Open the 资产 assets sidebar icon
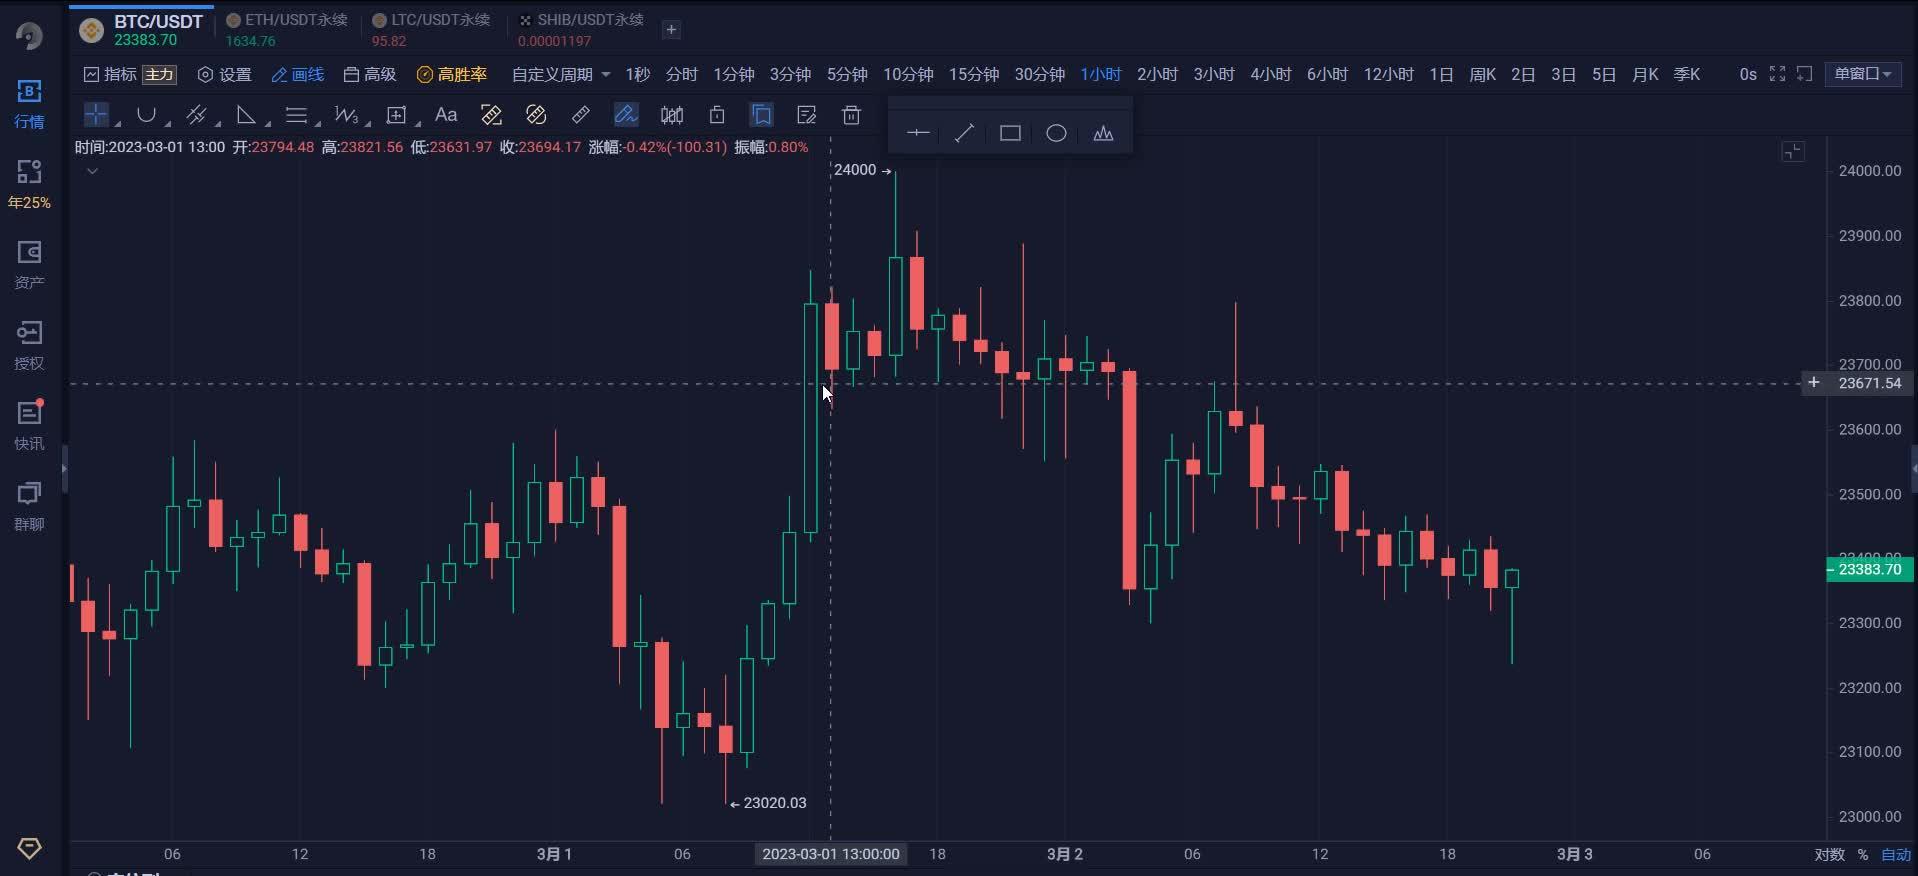 tap(29, 264)
